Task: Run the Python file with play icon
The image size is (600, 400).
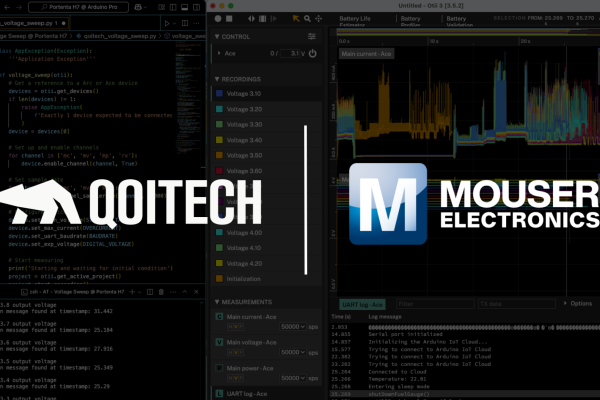Action: point(167,23)
